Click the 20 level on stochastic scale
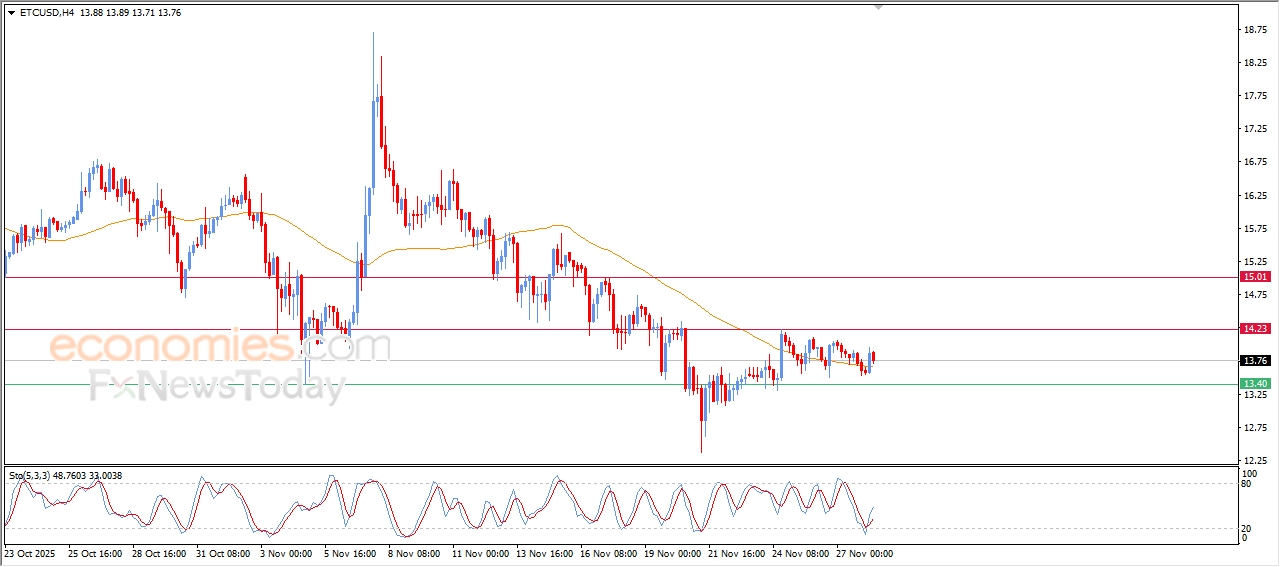 (1246, 528)
